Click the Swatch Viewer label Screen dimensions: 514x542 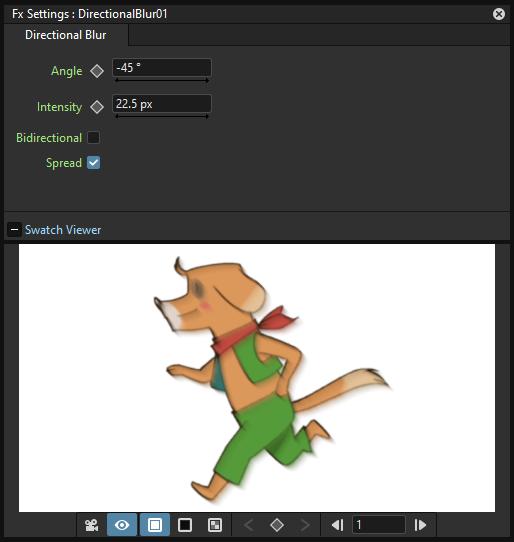click(63, 230)
